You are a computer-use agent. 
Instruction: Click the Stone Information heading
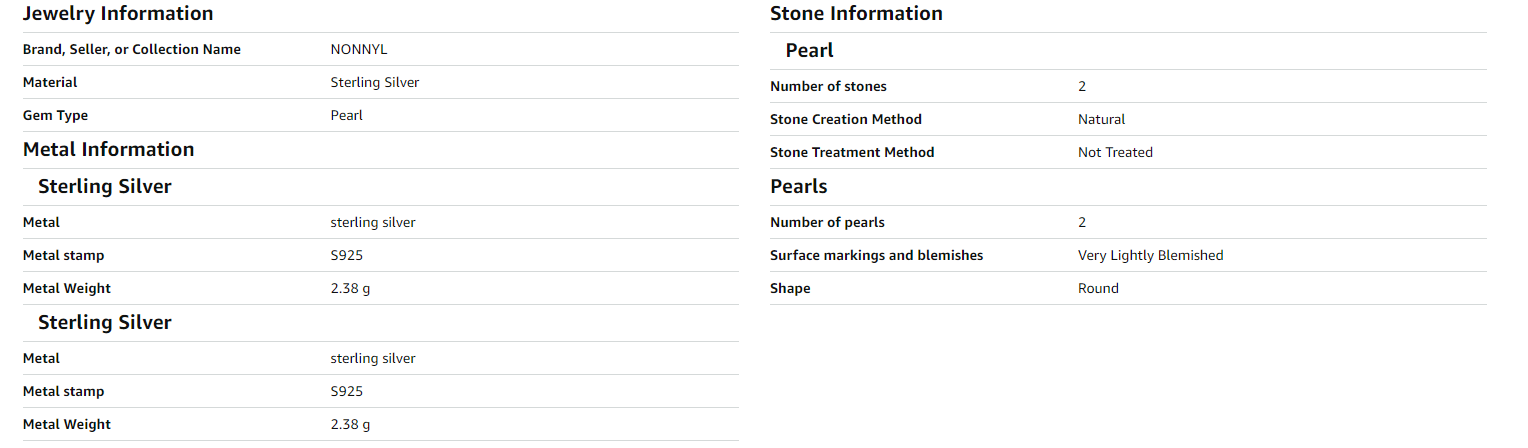856,14
